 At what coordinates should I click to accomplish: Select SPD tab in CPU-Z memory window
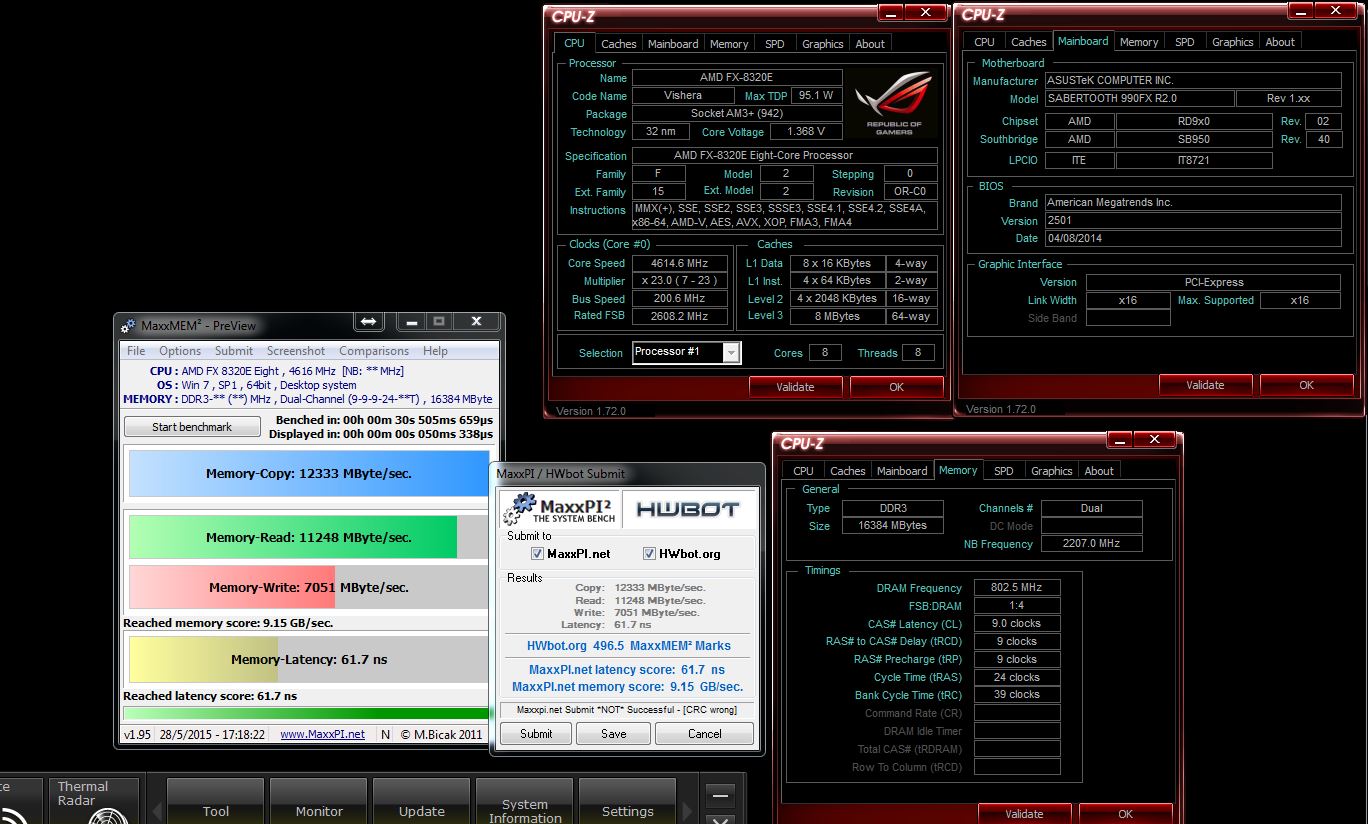pyautogui.click(x=1004, y=471)
